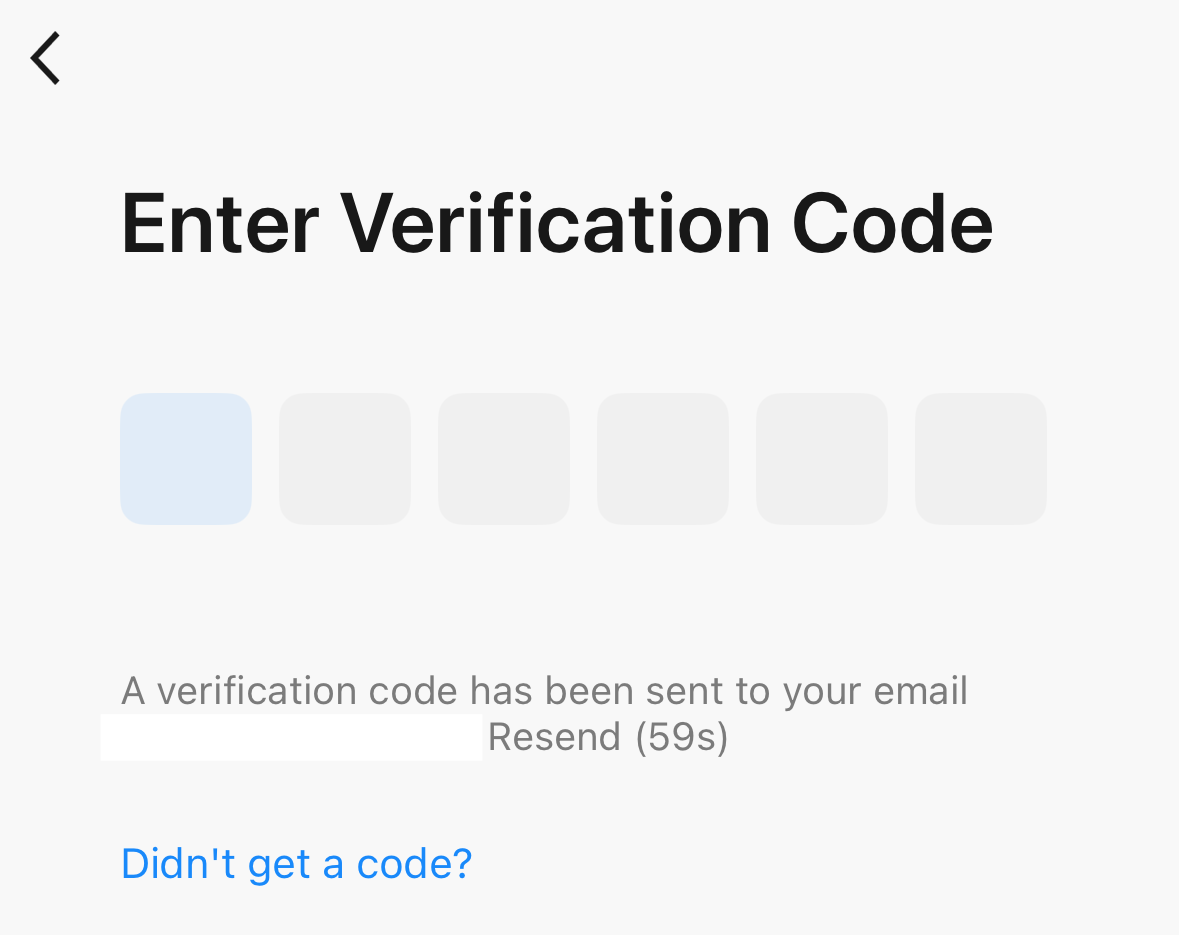1179x935 pixels.
Task: Click the word Enter in title
Action: click(x=219, y=224)
